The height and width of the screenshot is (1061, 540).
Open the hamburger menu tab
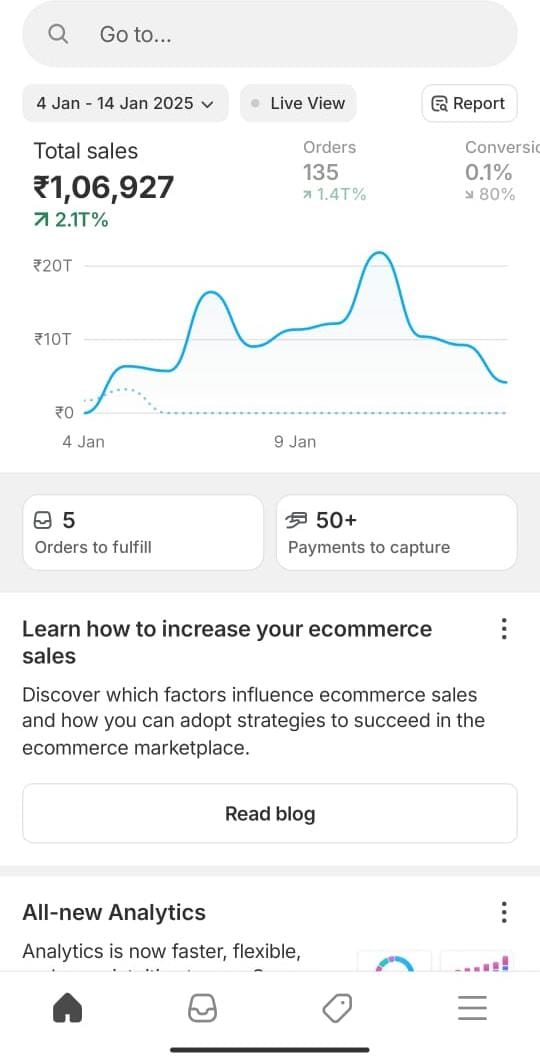(472, 1008)
